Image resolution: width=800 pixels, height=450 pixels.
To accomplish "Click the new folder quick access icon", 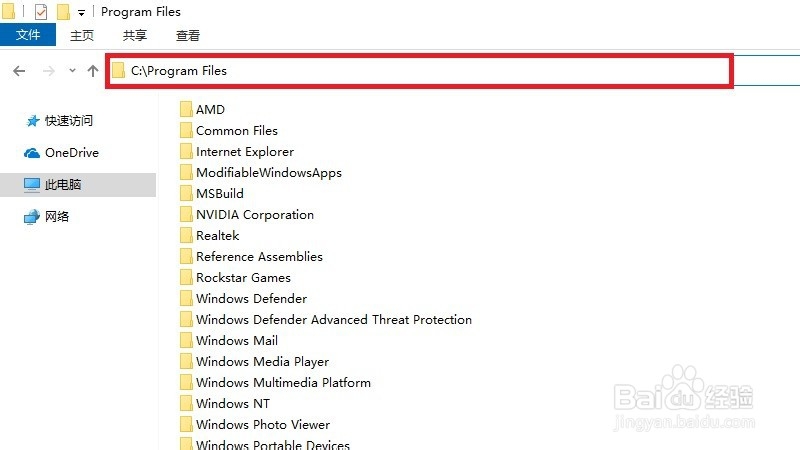I will pos(63,11).
